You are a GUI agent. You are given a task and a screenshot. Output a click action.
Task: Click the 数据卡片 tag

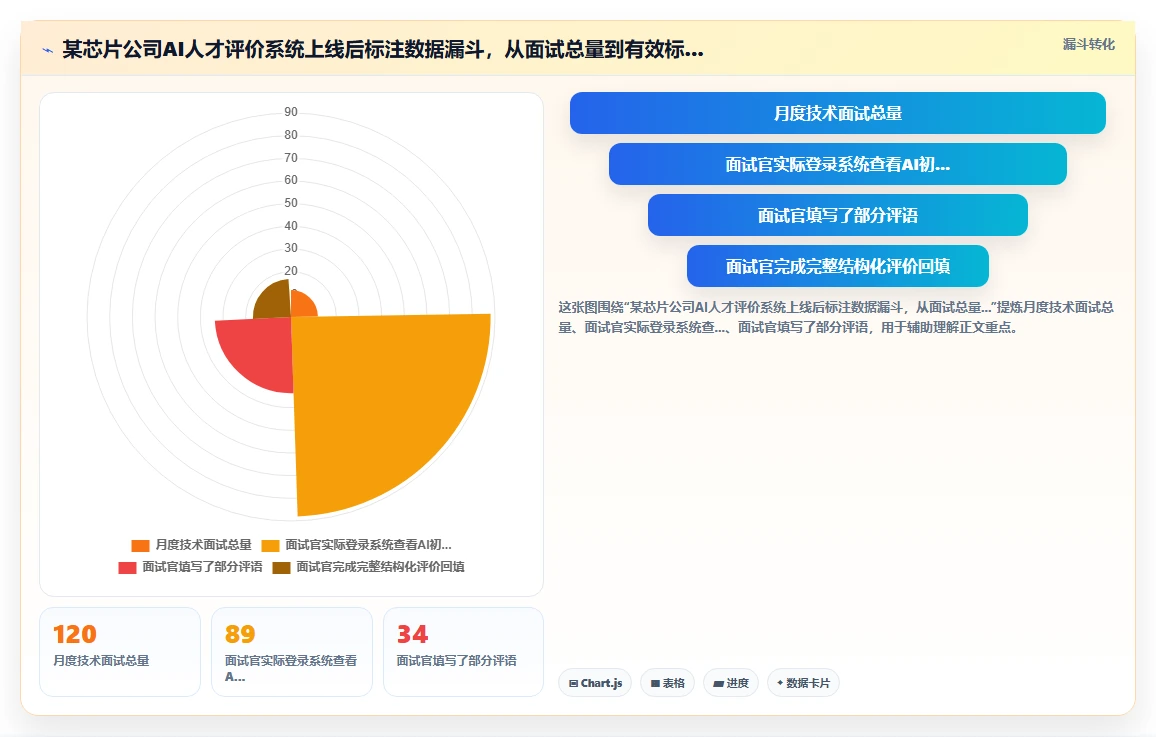point(803,683)
